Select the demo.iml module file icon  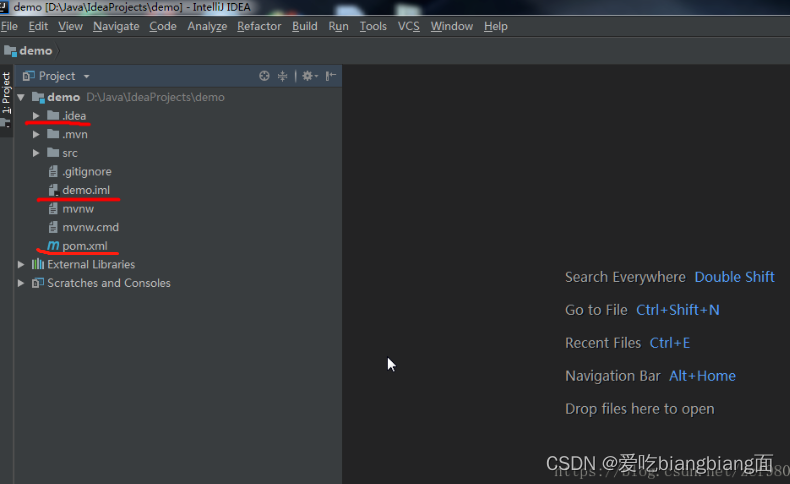[53, 190]
